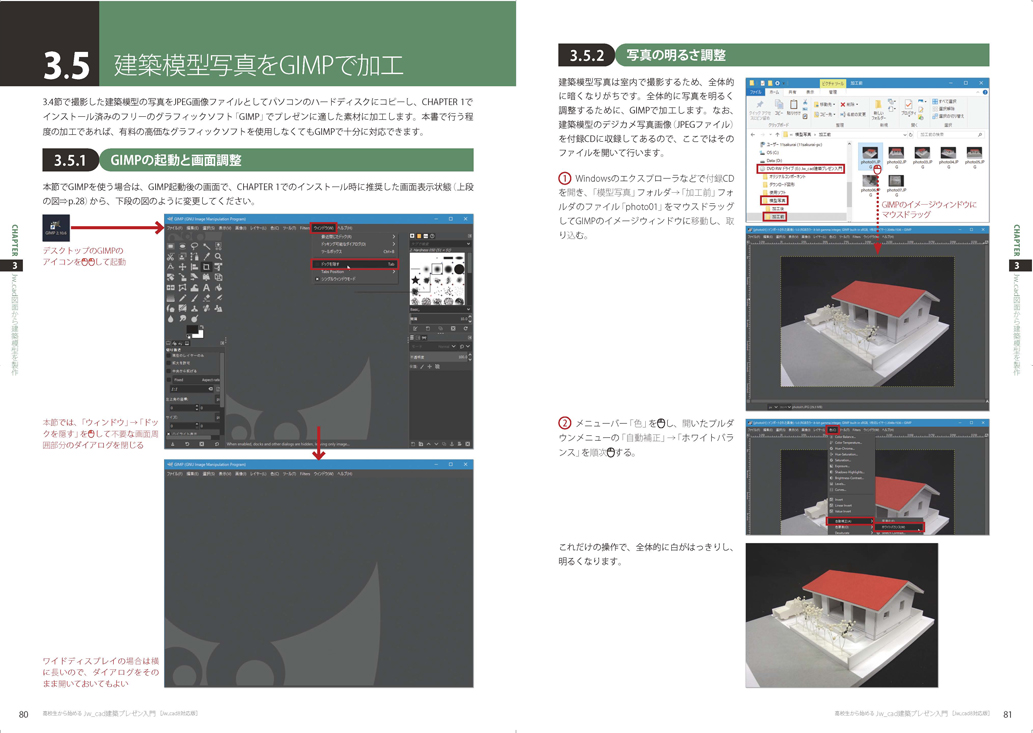Adjust the 不透明度 (opacity) slider in layers dock
This screenshot has width=1033, height=733.
pos(439,357)
